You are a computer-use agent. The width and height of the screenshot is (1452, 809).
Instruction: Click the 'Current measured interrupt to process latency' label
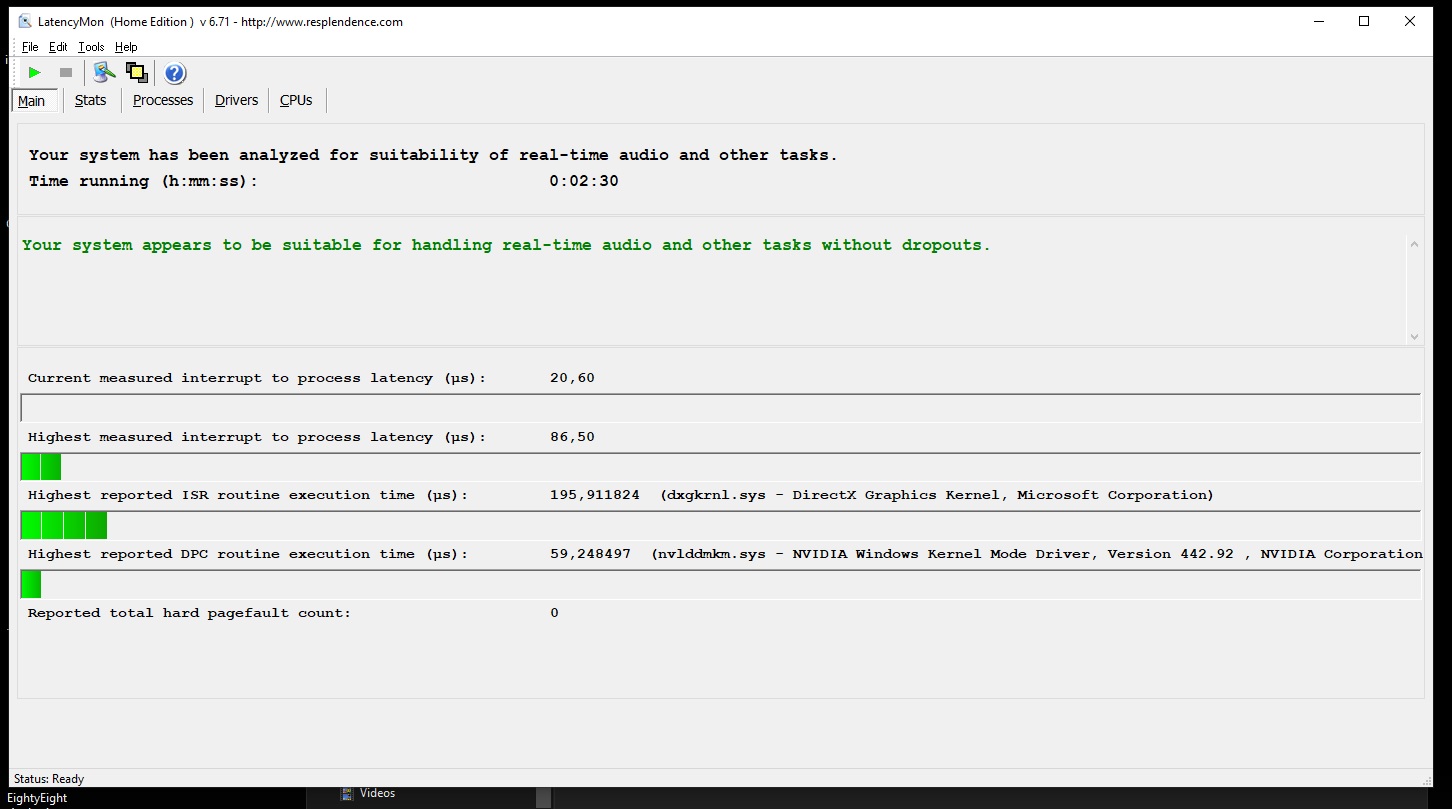pos(257,378)
